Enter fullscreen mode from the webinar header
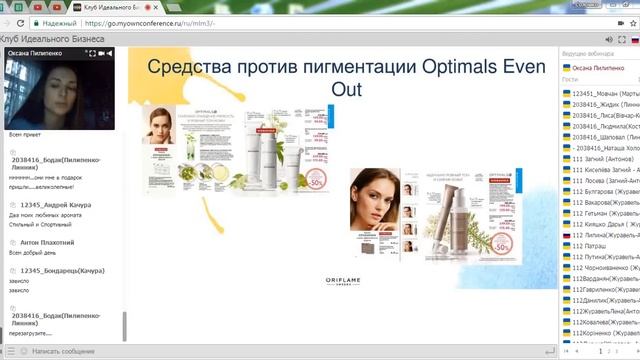The image size is (640, 360). [622, 40]
